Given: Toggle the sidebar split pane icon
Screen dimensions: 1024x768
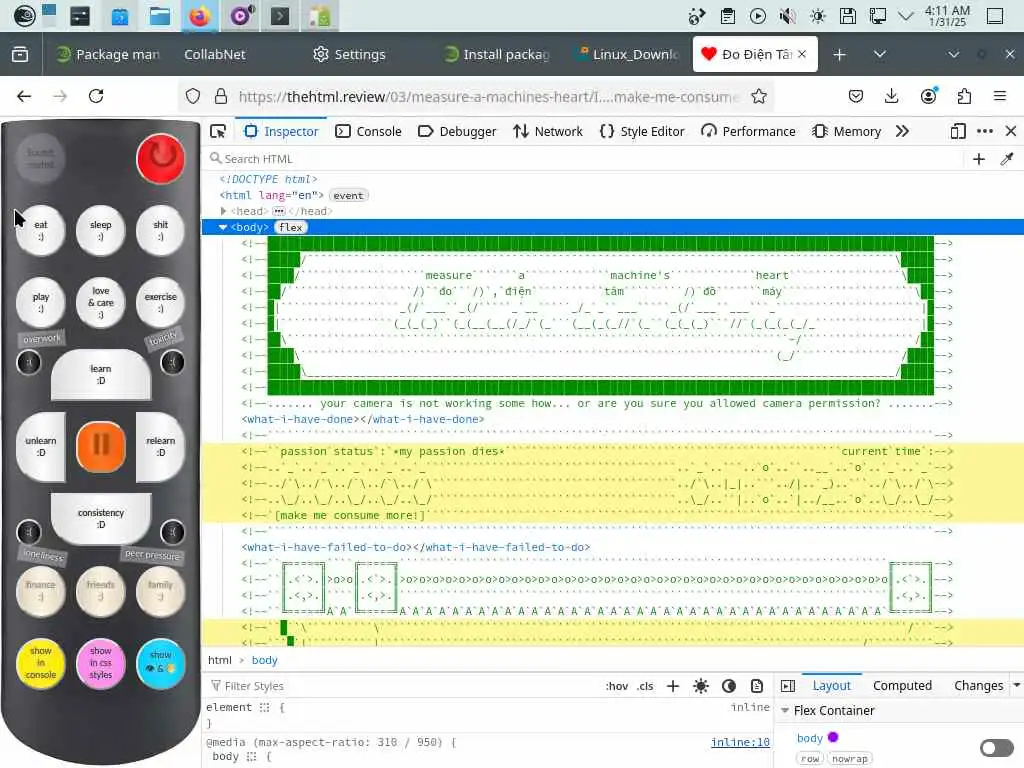Looking at the screenshot, I should tap(788, 686).
